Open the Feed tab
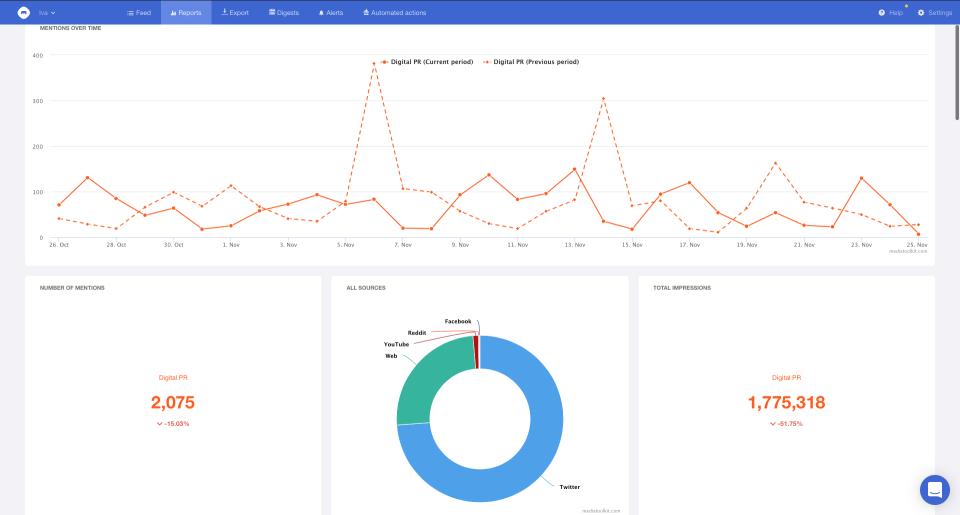Image resolution: width=960 pixels, height=515 pixels. coord(138,13)
